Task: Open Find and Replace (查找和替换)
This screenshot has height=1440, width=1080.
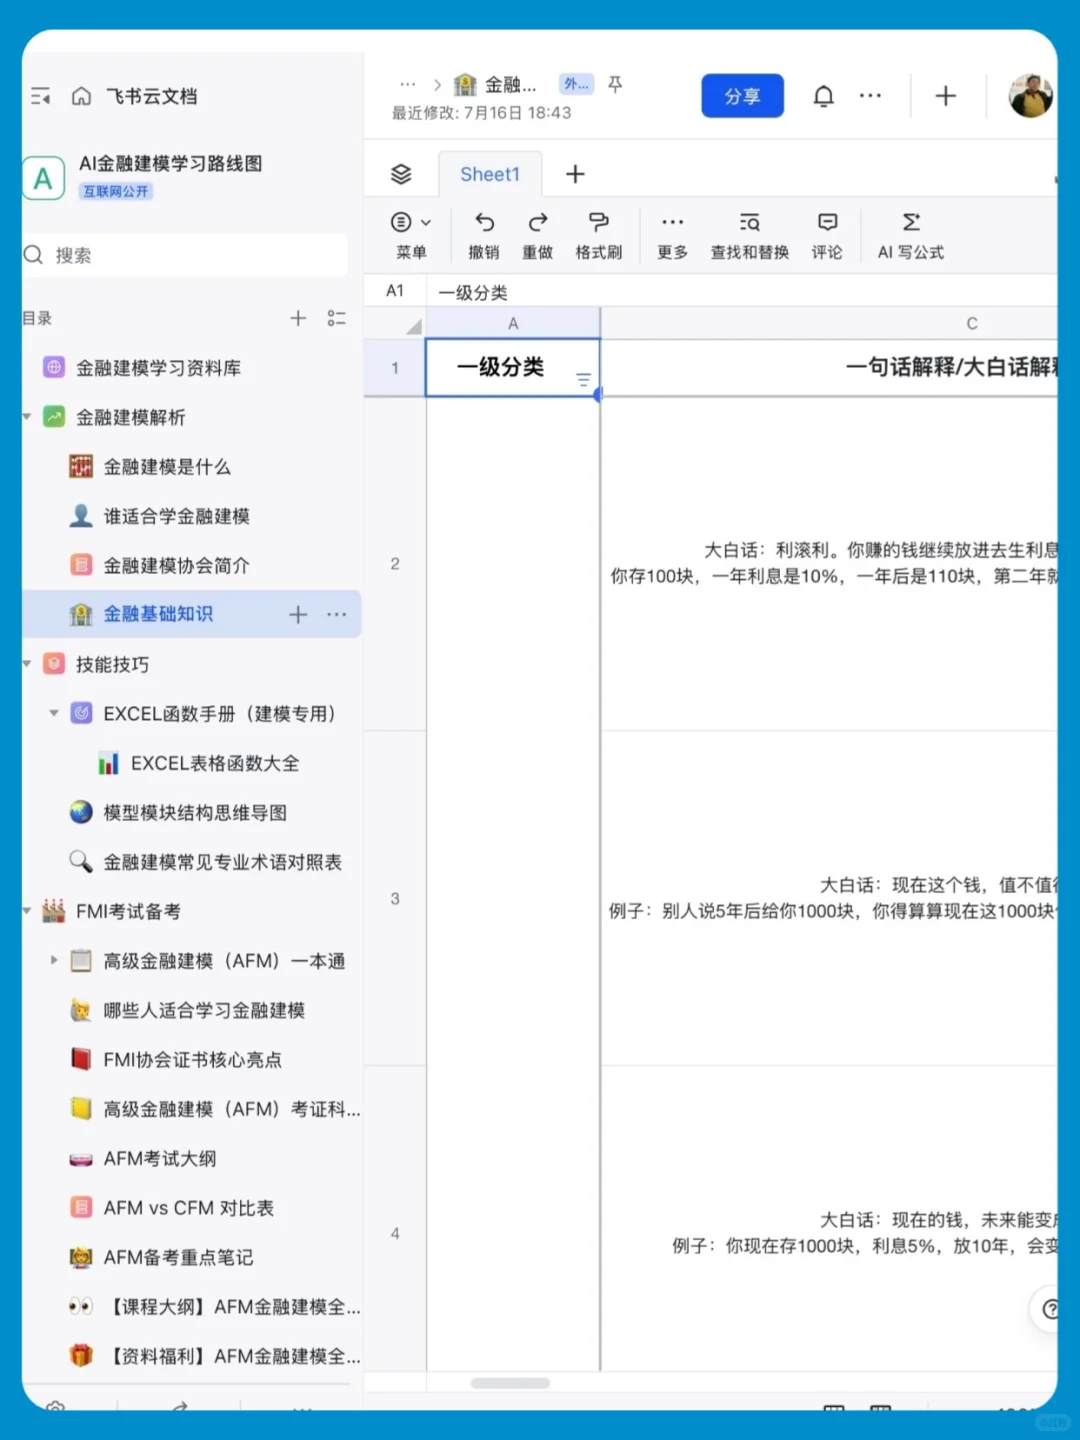Action: [748, 222]
